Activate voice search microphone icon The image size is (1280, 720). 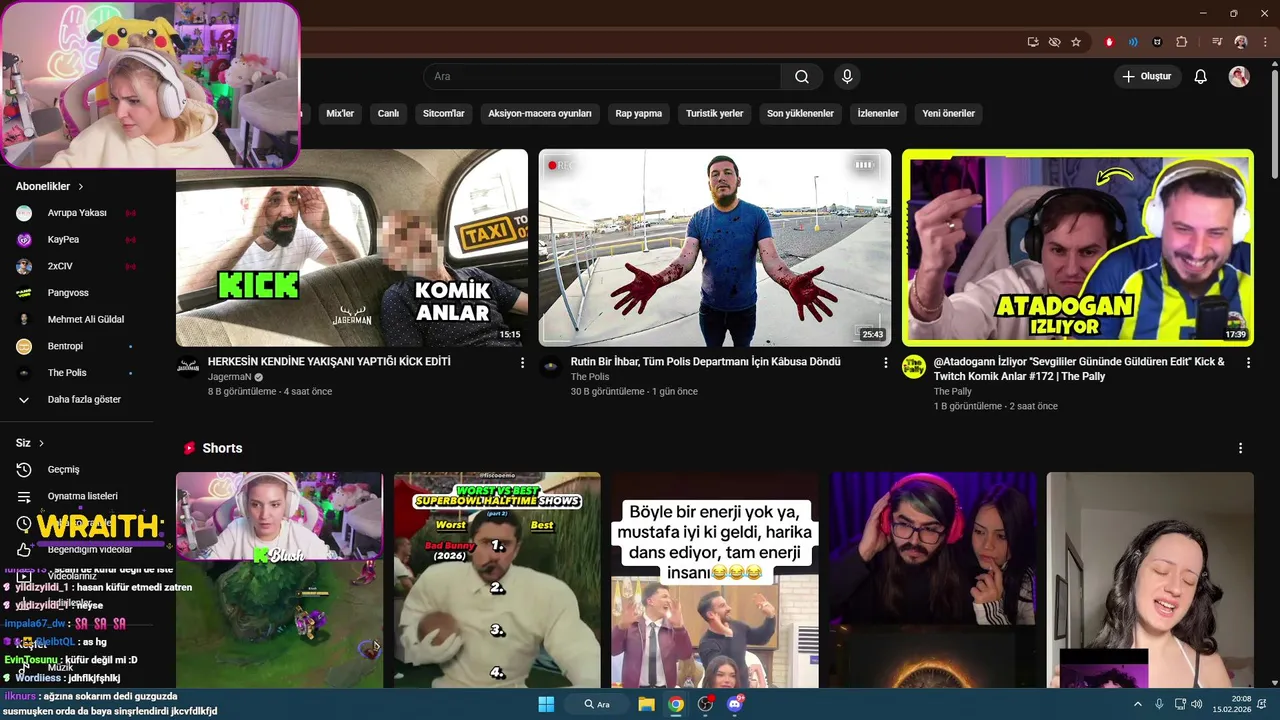point(847,77)
